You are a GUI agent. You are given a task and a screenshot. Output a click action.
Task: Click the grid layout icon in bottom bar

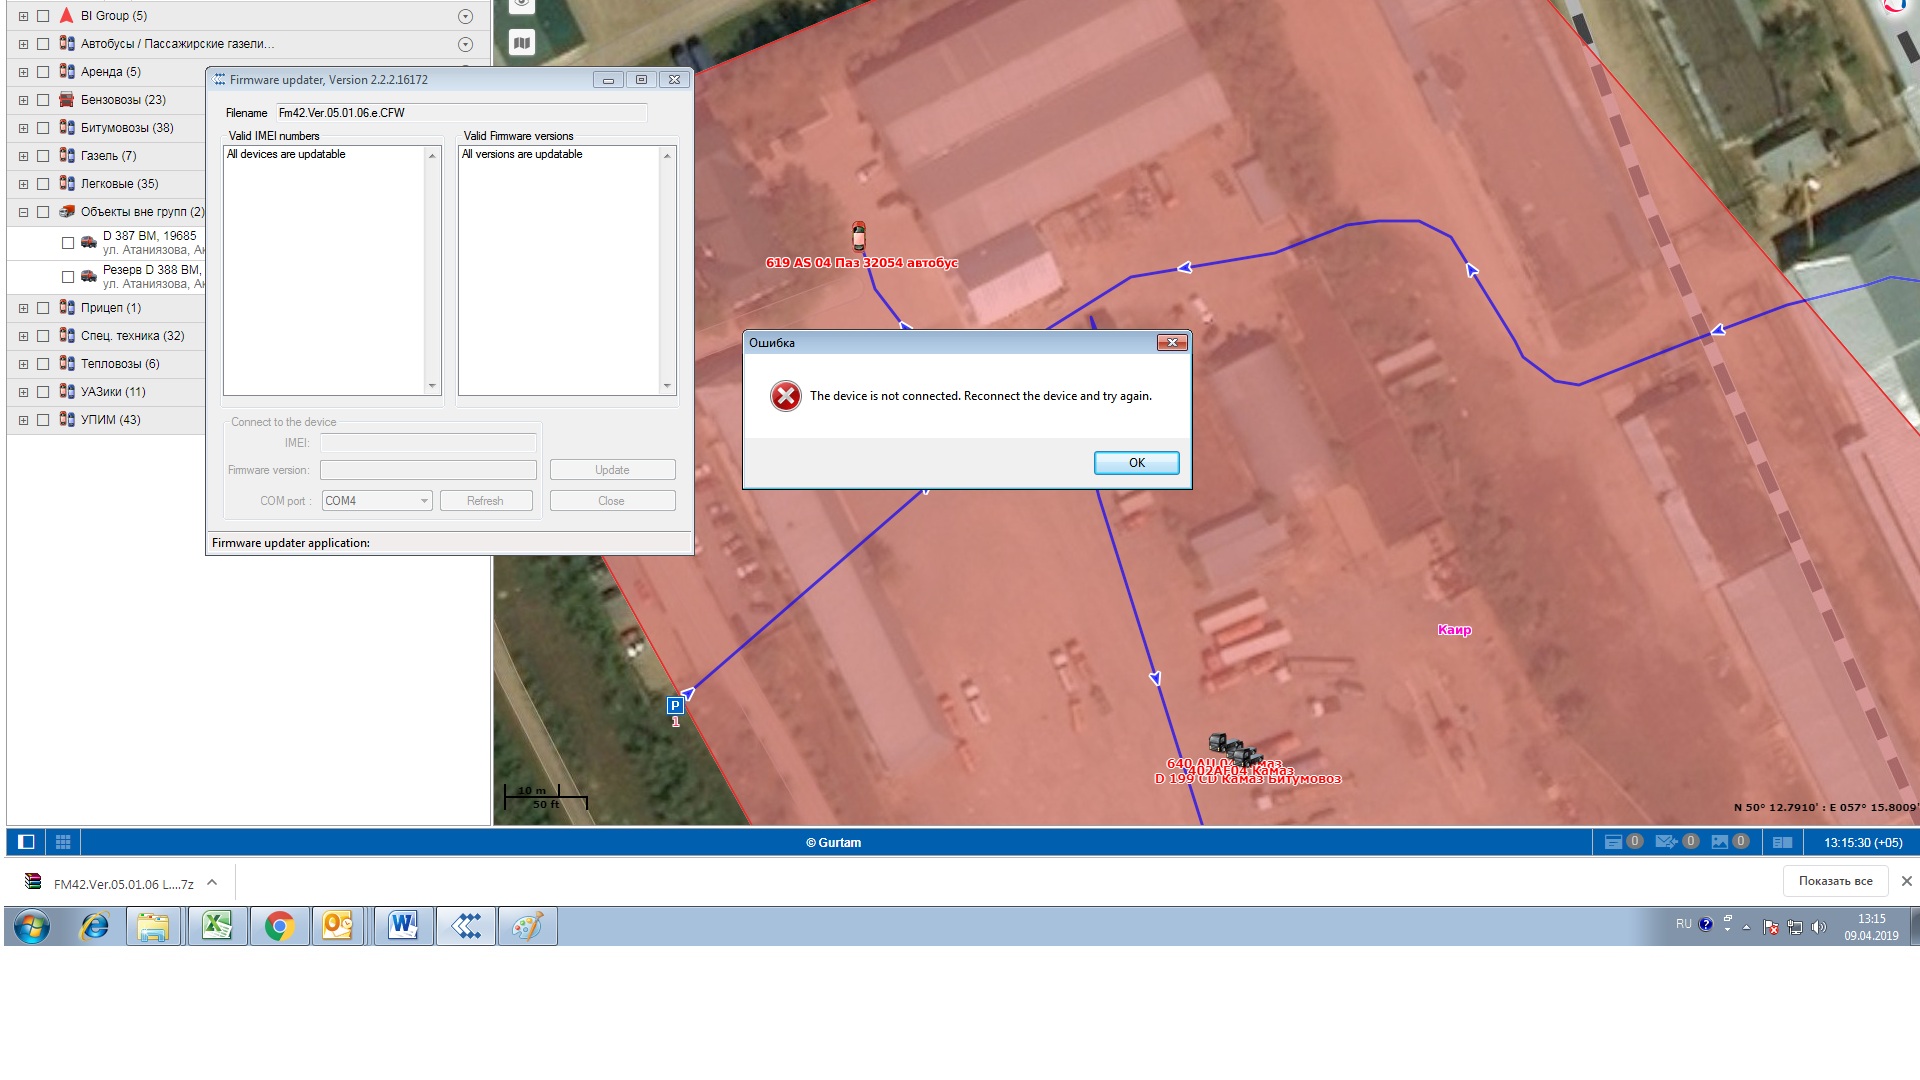coord(63,842)
